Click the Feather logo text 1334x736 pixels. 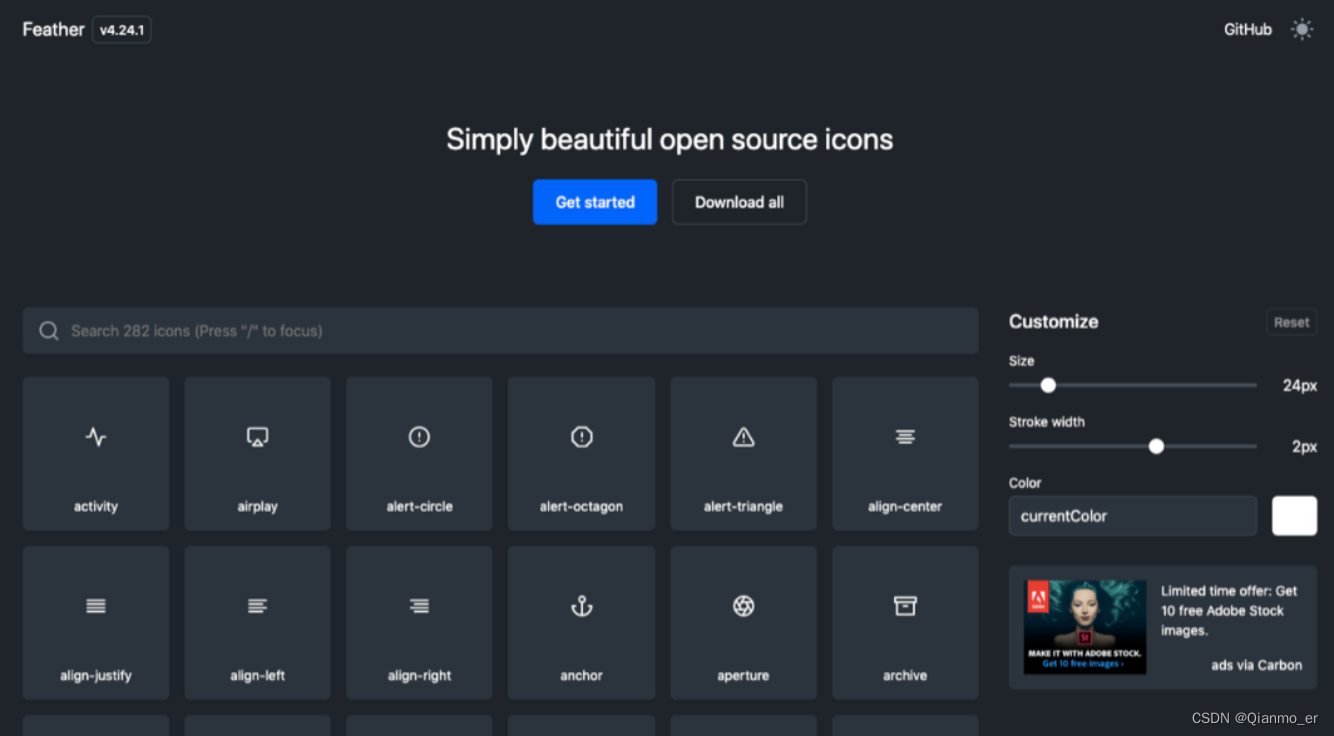53,30
